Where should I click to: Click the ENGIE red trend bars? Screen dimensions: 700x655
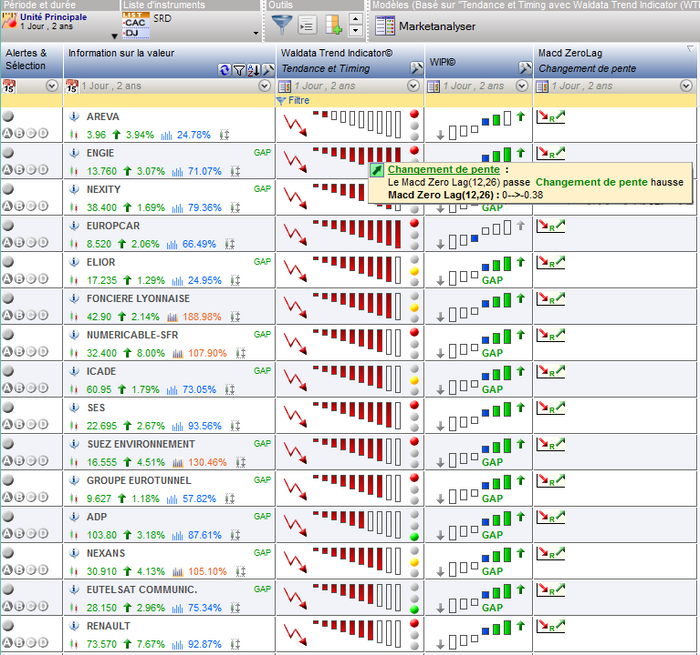357,155
